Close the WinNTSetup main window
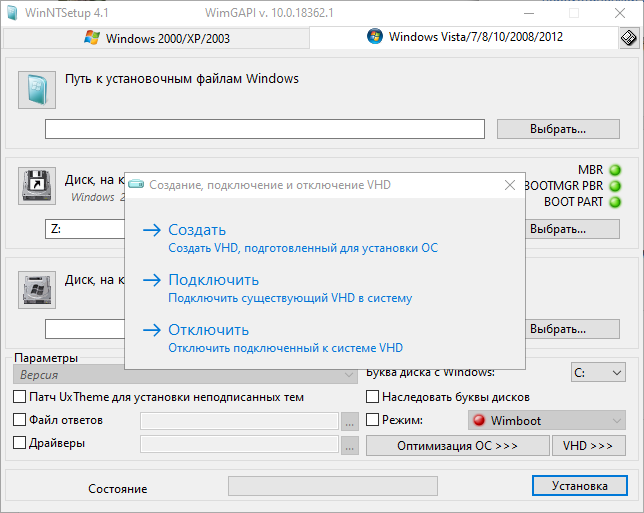Image resolution: width=644 pixels, height=513 pixels. [x=620, y=13]
